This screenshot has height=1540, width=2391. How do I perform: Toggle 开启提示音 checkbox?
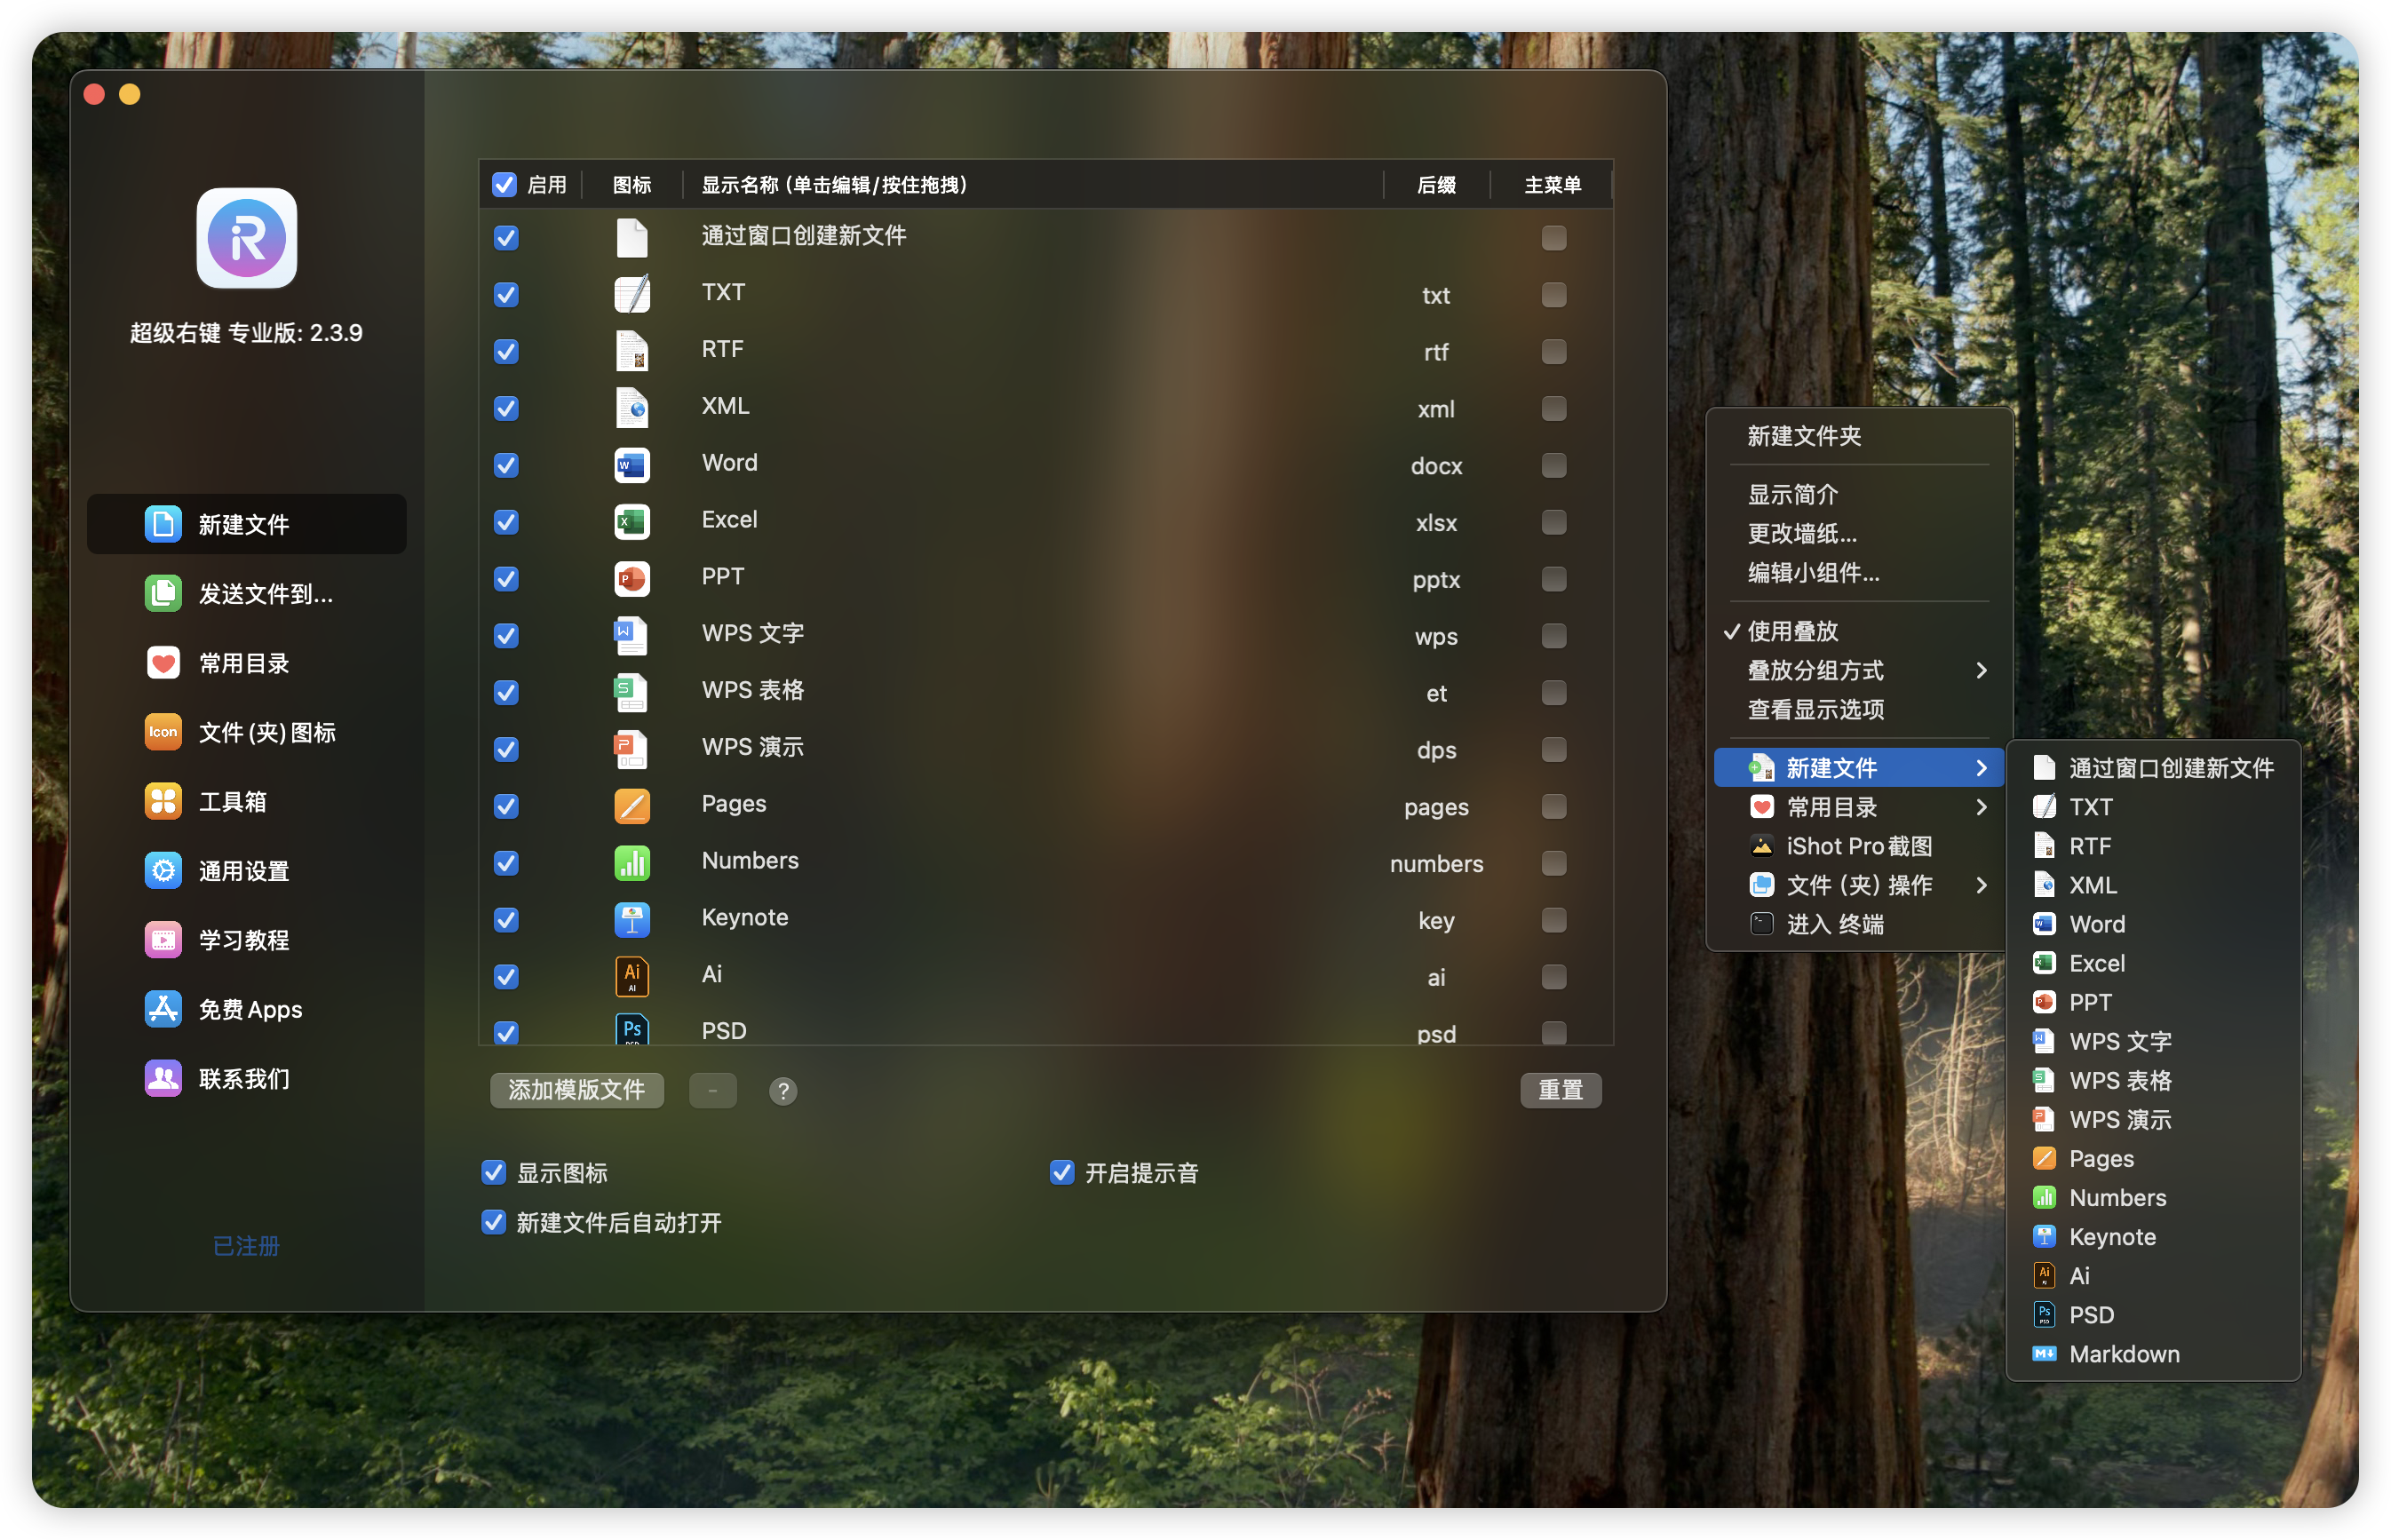[x=1062, y=1172]
